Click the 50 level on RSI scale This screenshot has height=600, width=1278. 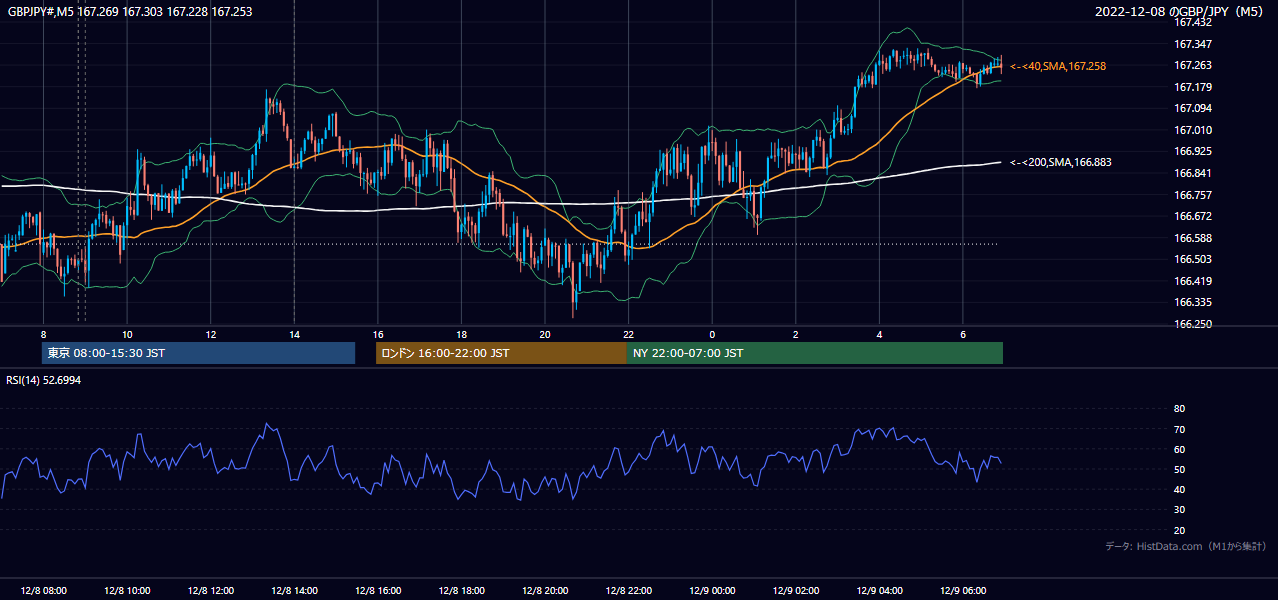[x=1179, y=469]
